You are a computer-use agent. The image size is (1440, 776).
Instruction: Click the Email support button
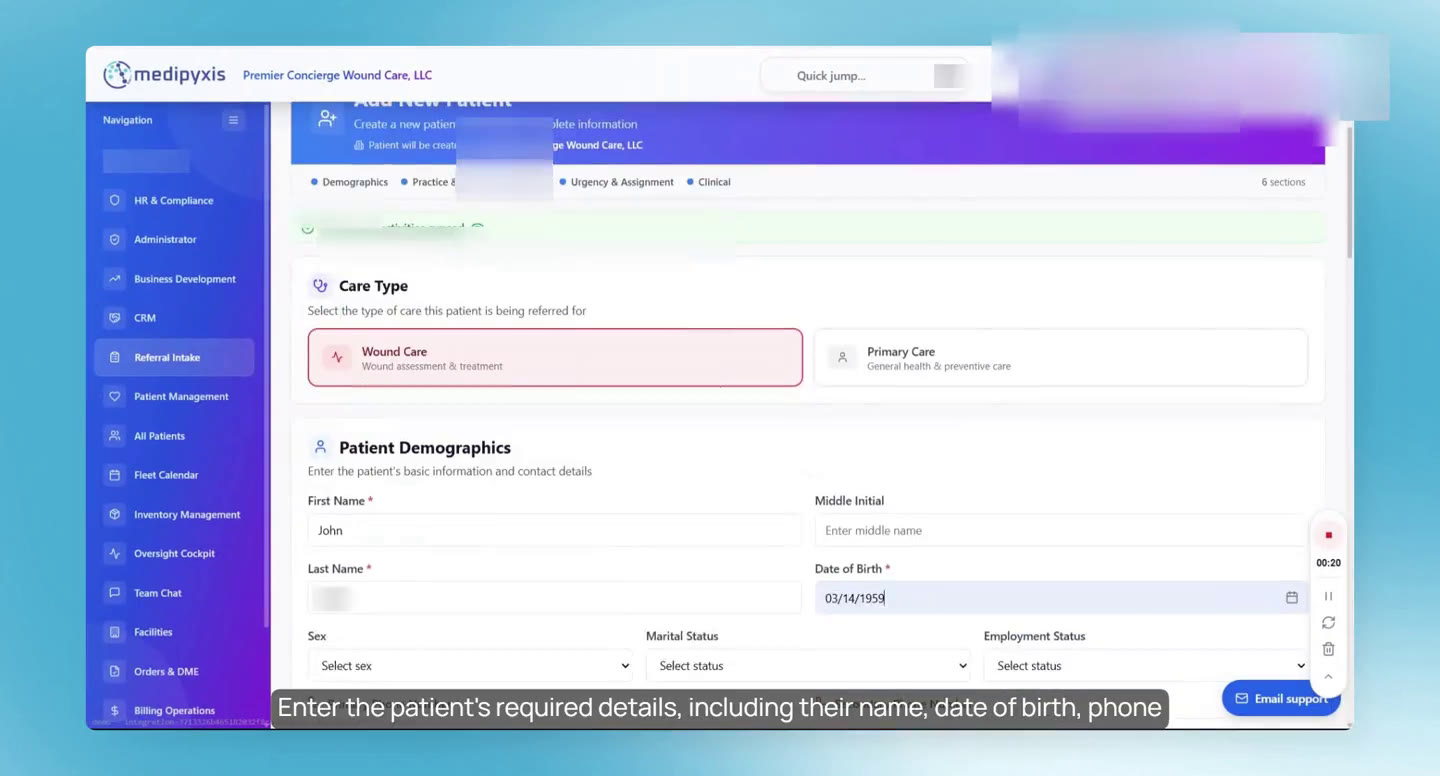tap(1281, 699)
